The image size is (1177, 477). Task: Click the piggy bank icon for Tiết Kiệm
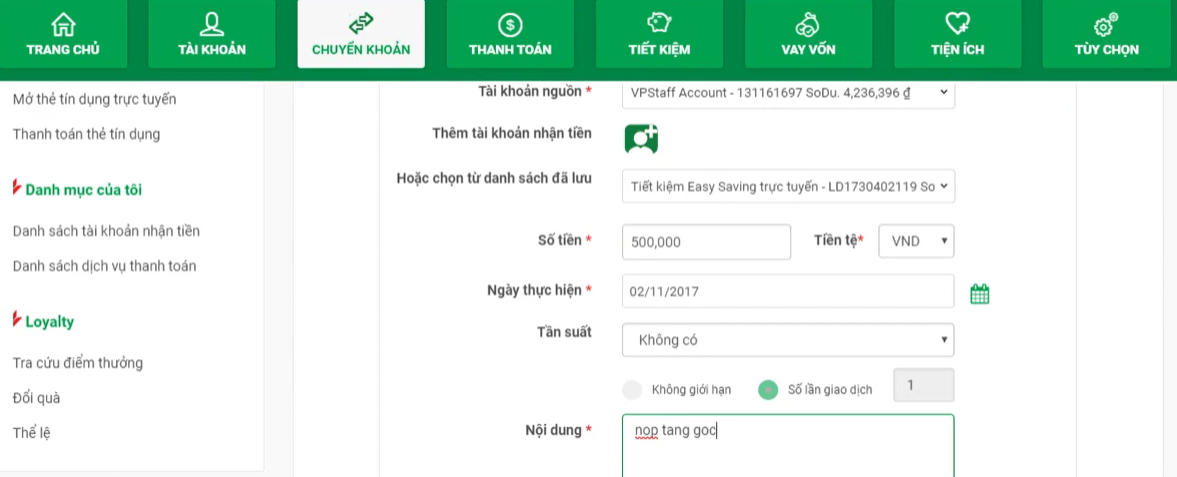coord(659,24)
